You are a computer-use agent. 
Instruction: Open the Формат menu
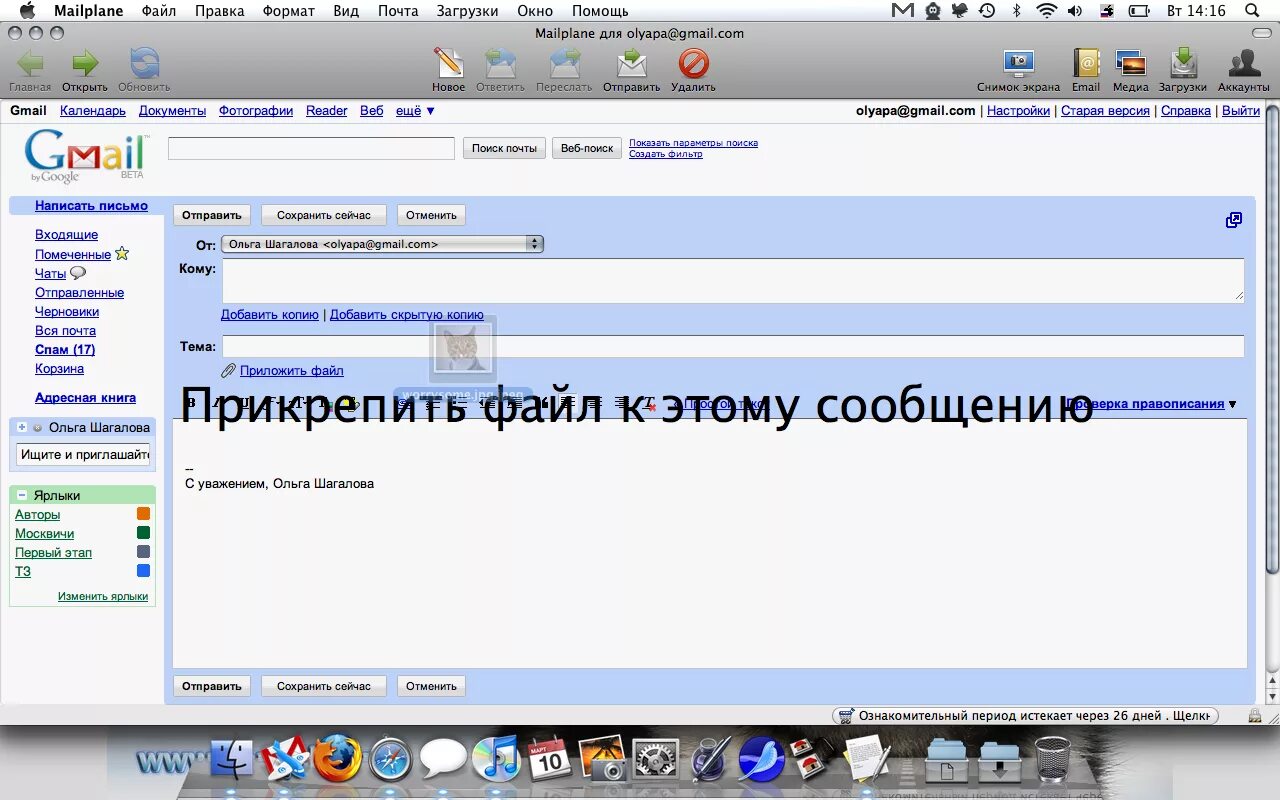(289, 11)
